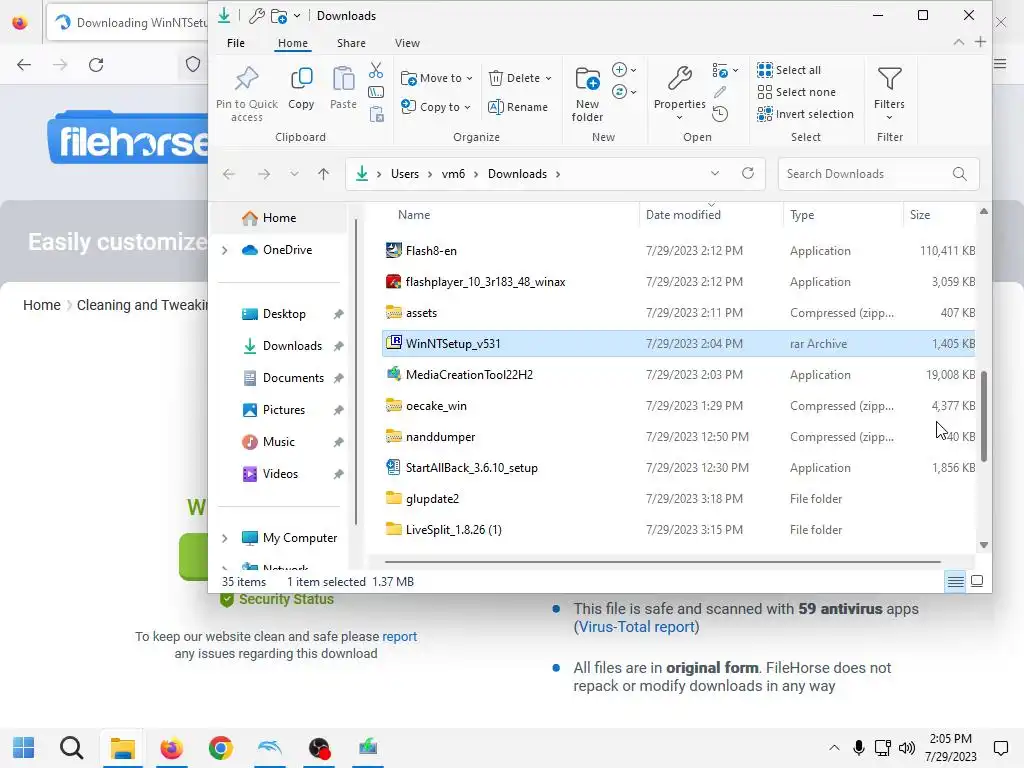Viewport: 1024px width, 768px height.
Task: Collapse the ribbon chevron
Action: pyautogui.click(x=959, y=42)
